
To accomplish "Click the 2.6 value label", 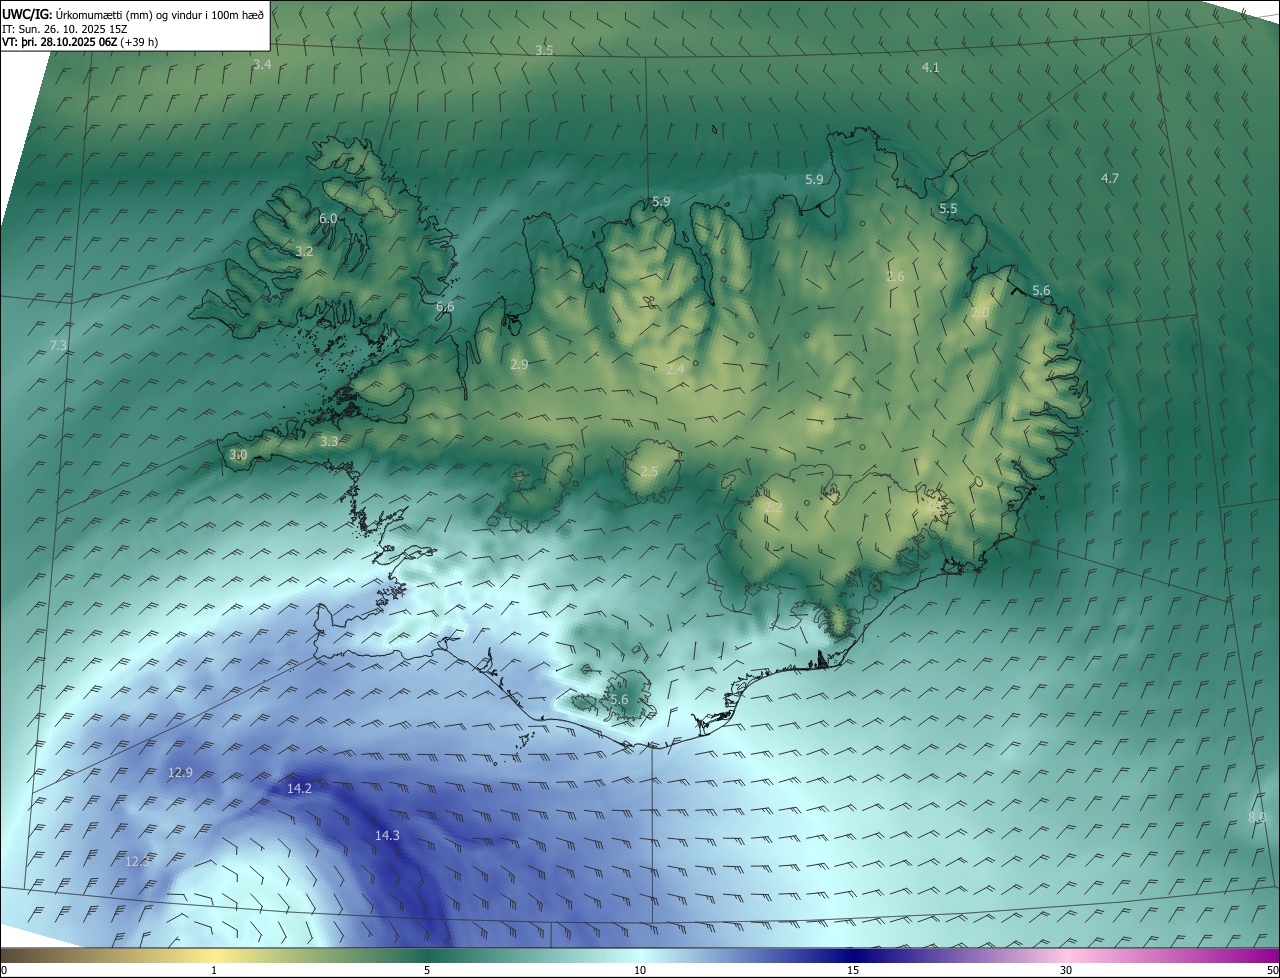I will [895, 276].
